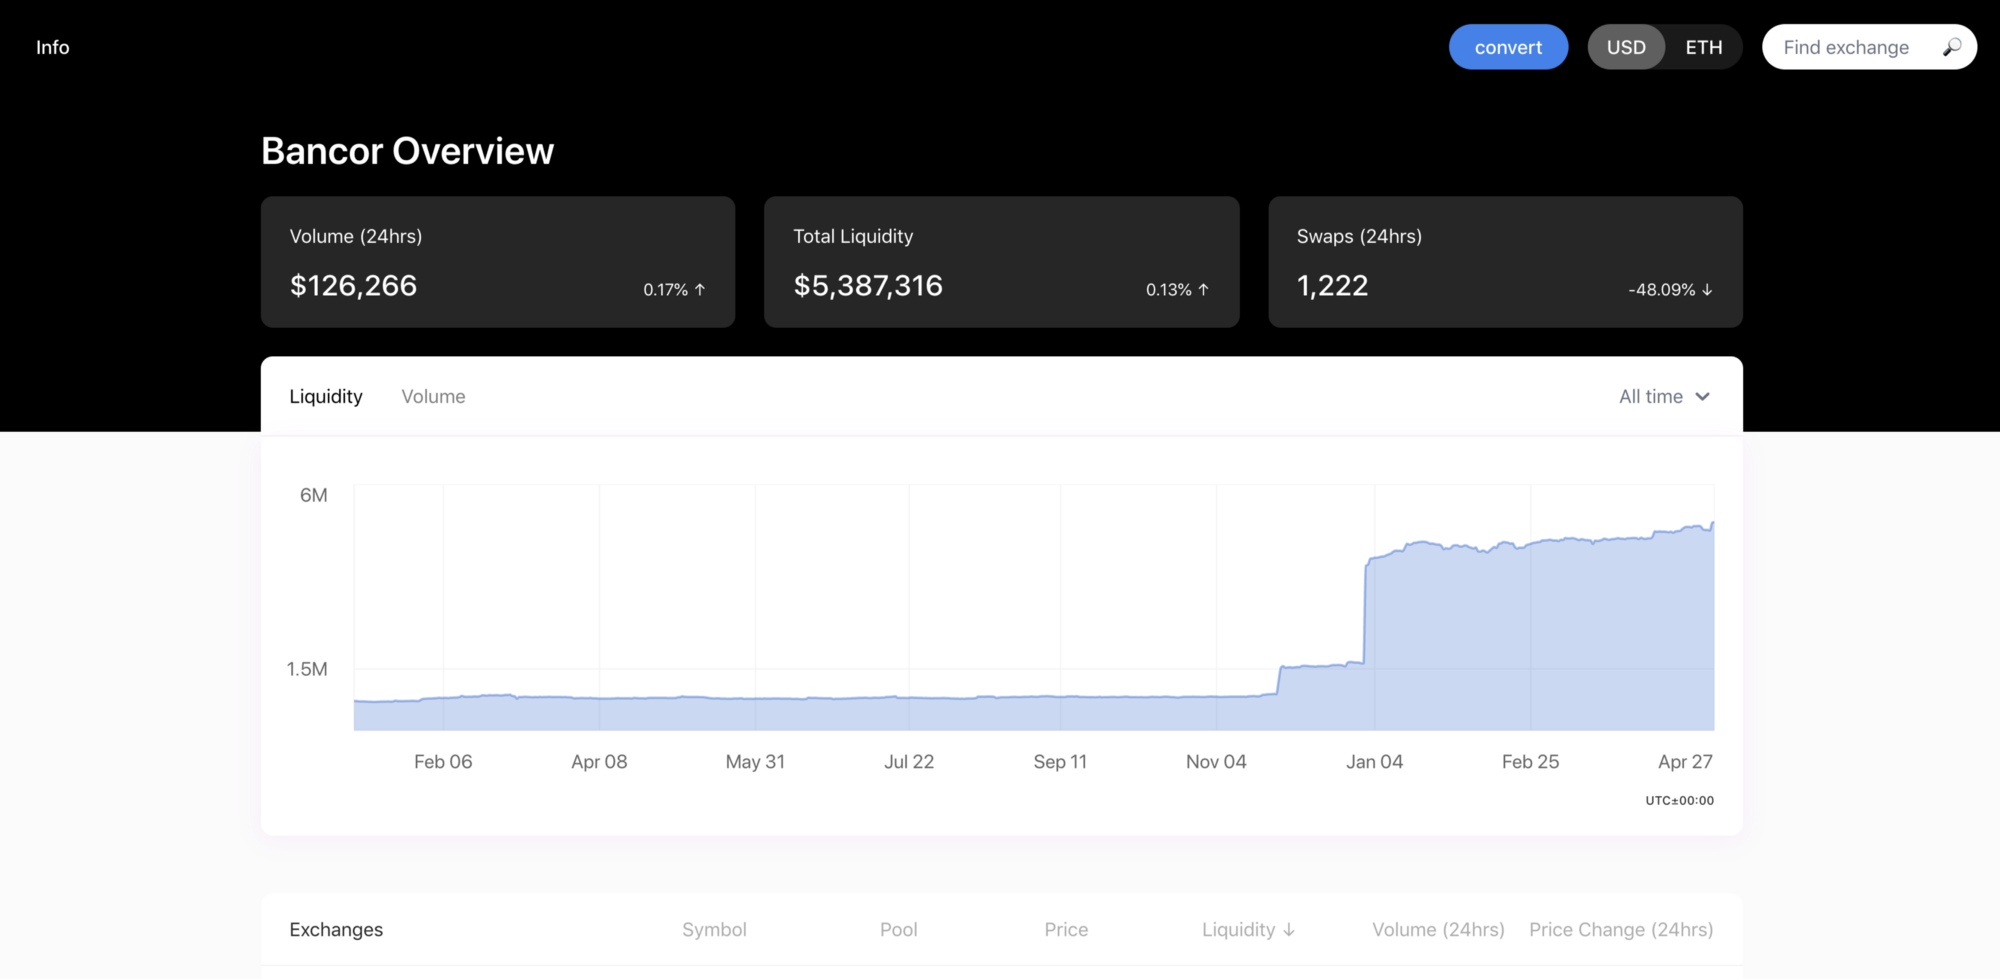Click the search magnifier icon
Screen dimensions: 2000x979
pyautogui.click(x=1953, y=46)
